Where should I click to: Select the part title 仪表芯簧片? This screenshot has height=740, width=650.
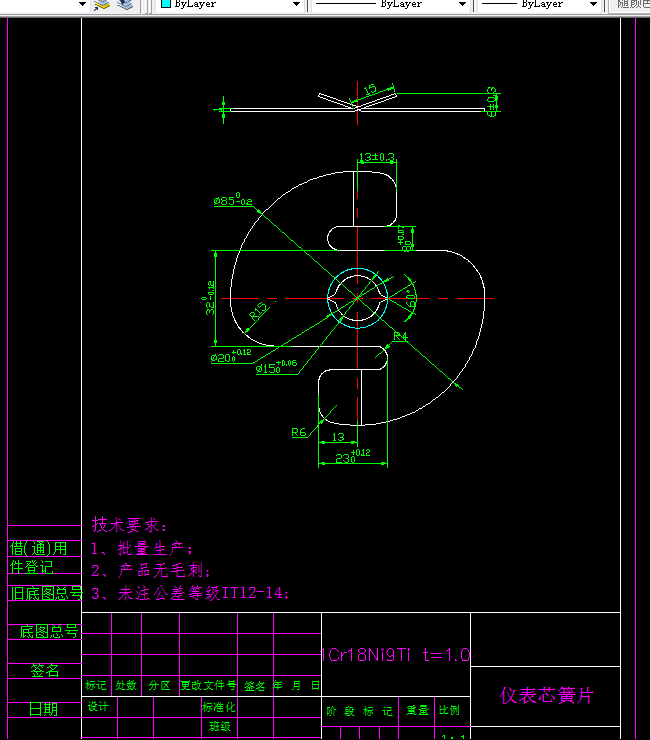tap(546, 696)
